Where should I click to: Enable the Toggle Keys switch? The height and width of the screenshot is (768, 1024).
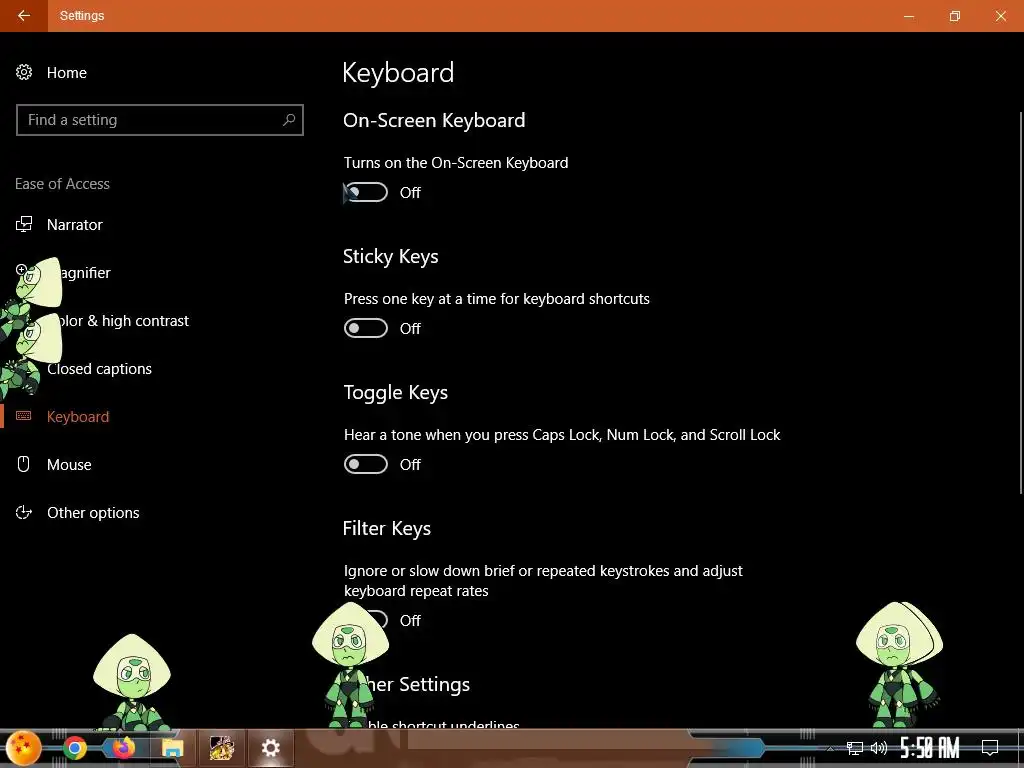[366, 464]
